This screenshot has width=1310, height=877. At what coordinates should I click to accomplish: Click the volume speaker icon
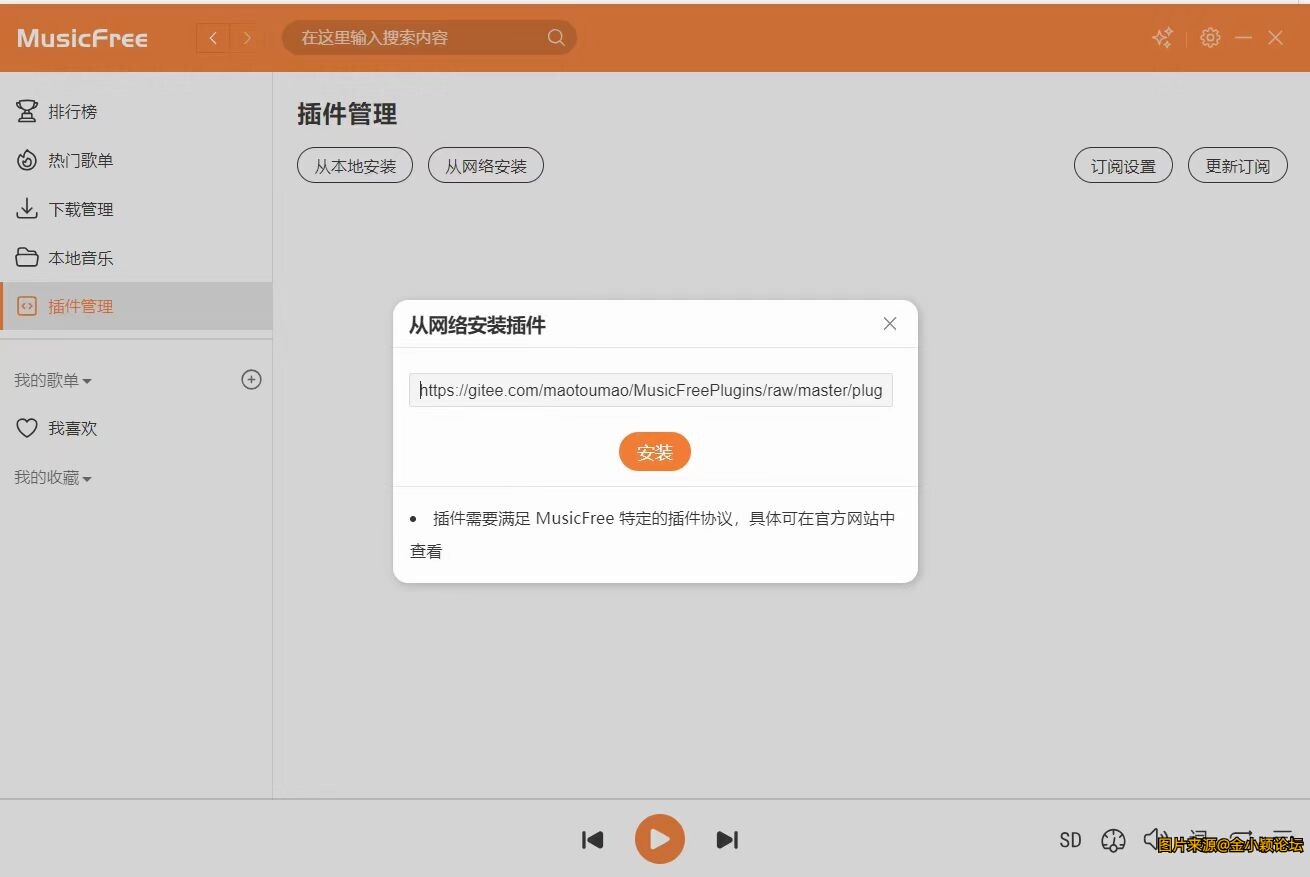(x=1156, y=839)
